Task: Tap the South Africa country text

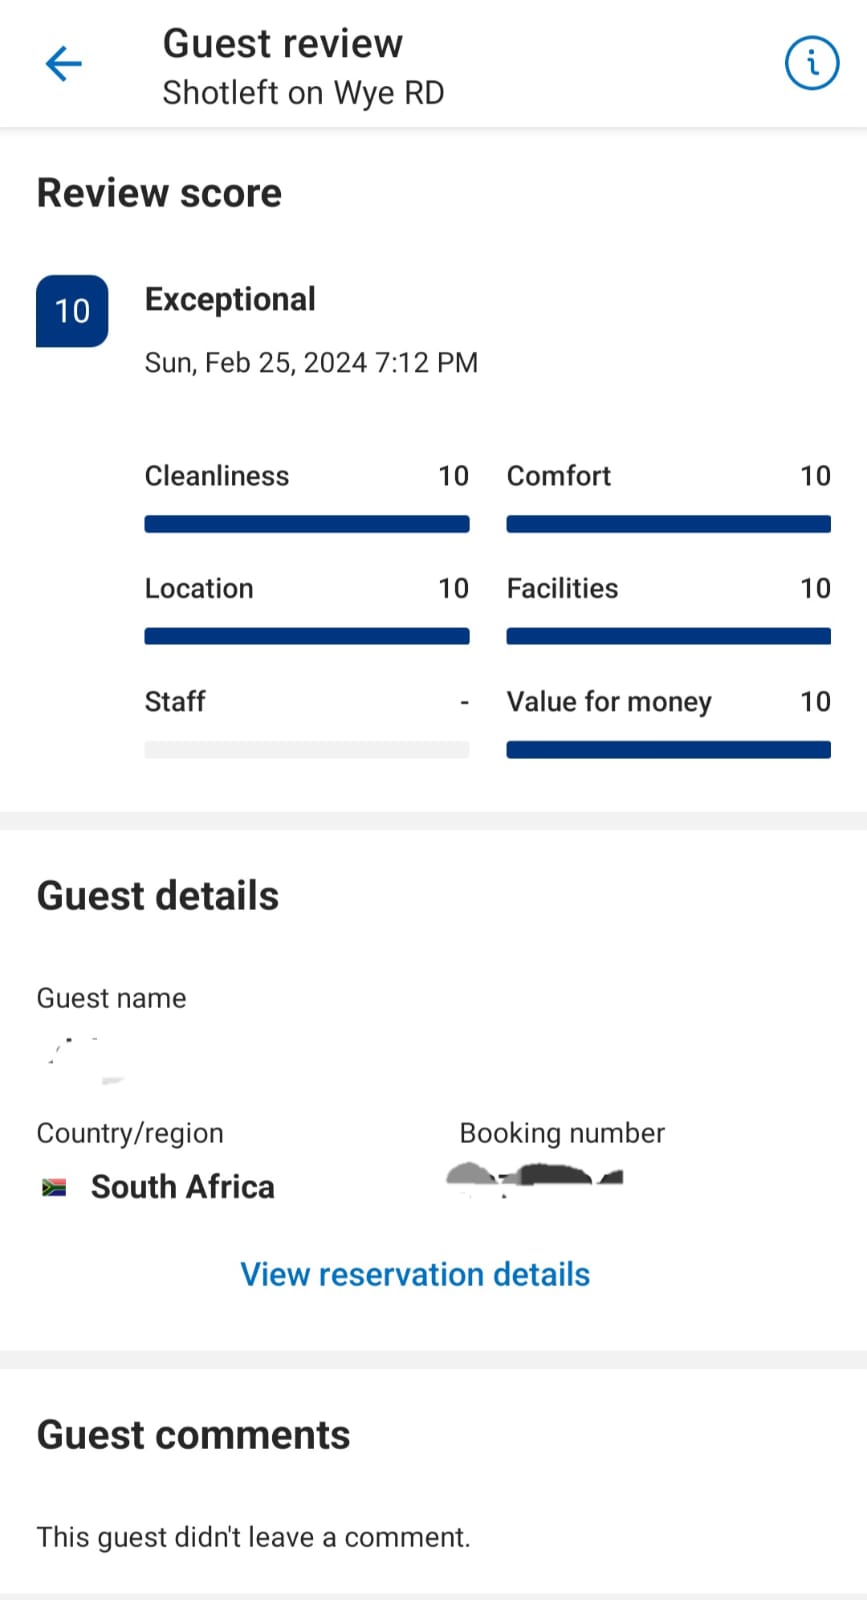Action: click(x=183, y=1187)
